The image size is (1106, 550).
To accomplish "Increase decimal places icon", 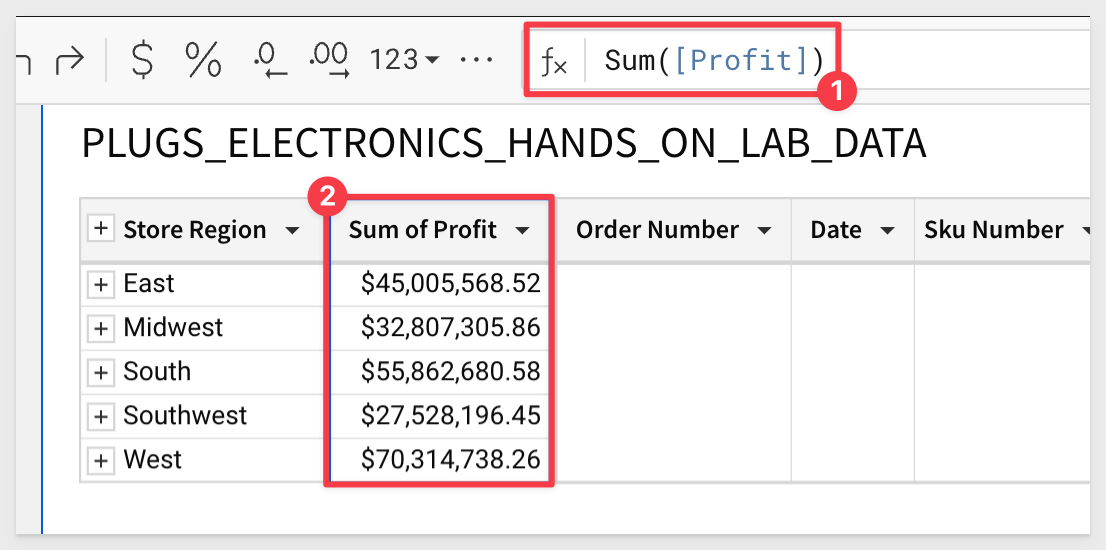I will tap(329, 61).
